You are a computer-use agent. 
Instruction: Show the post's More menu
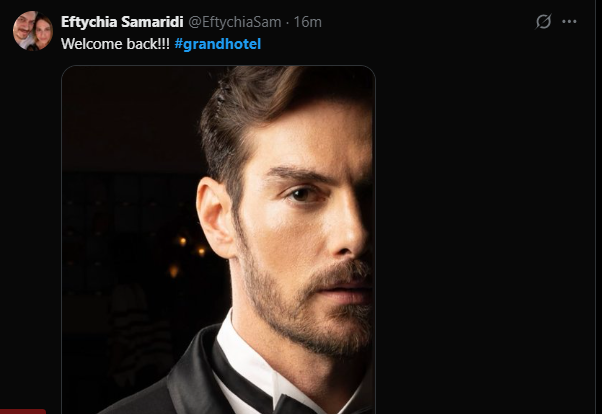pyautogui.click(x=570, y=21)
